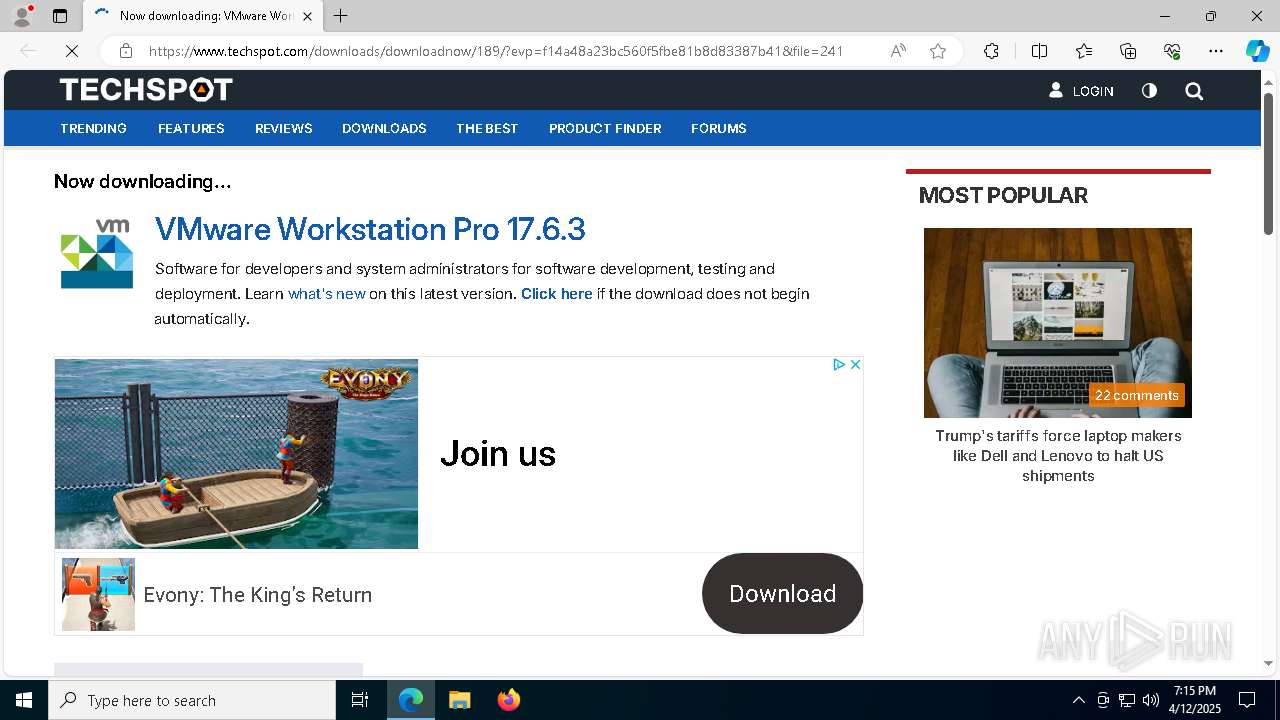The width and height of the screenshot is (1280, 720).
Task: Open File Explorer from taskbar
Action: click(459, 700)
